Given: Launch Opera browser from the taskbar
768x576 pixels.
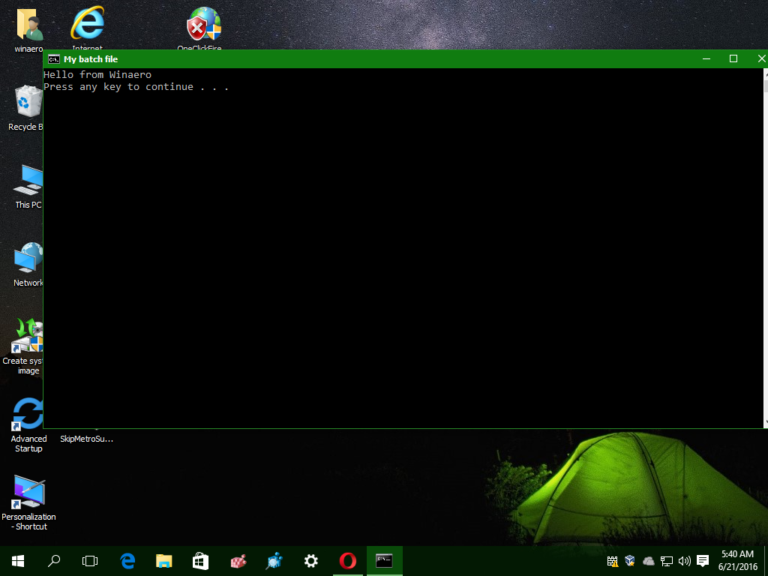Looking at the screenshot, I should point(347,561).
